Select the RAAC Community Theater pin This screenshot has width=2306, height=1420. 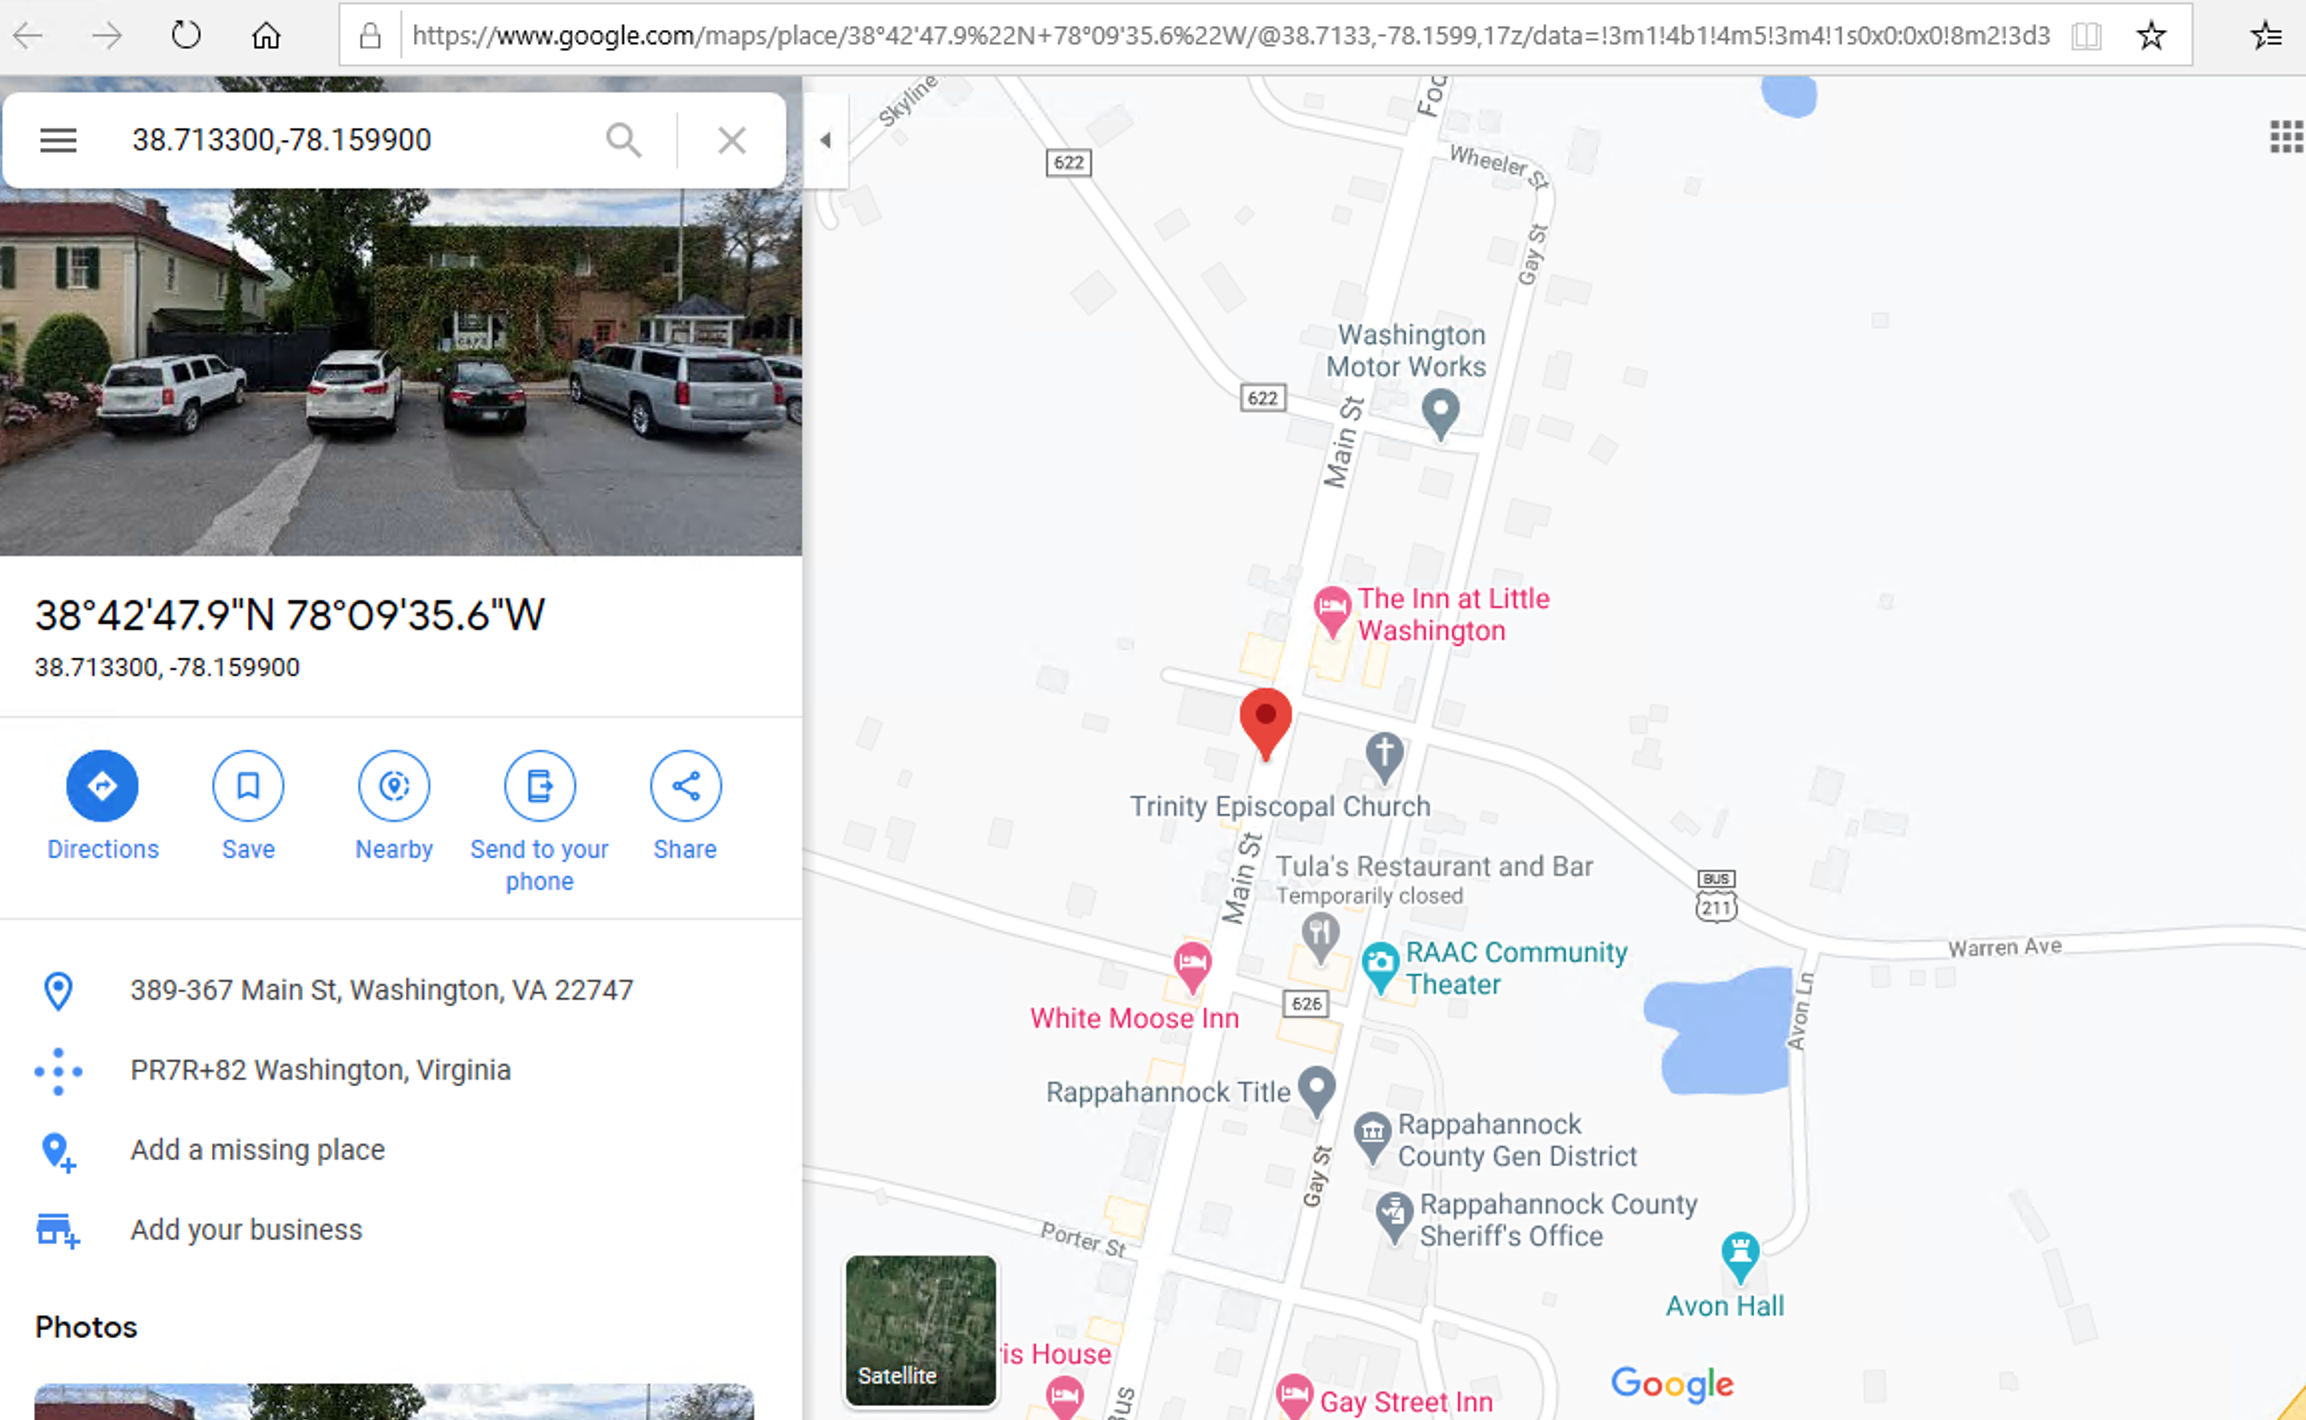1380,967
